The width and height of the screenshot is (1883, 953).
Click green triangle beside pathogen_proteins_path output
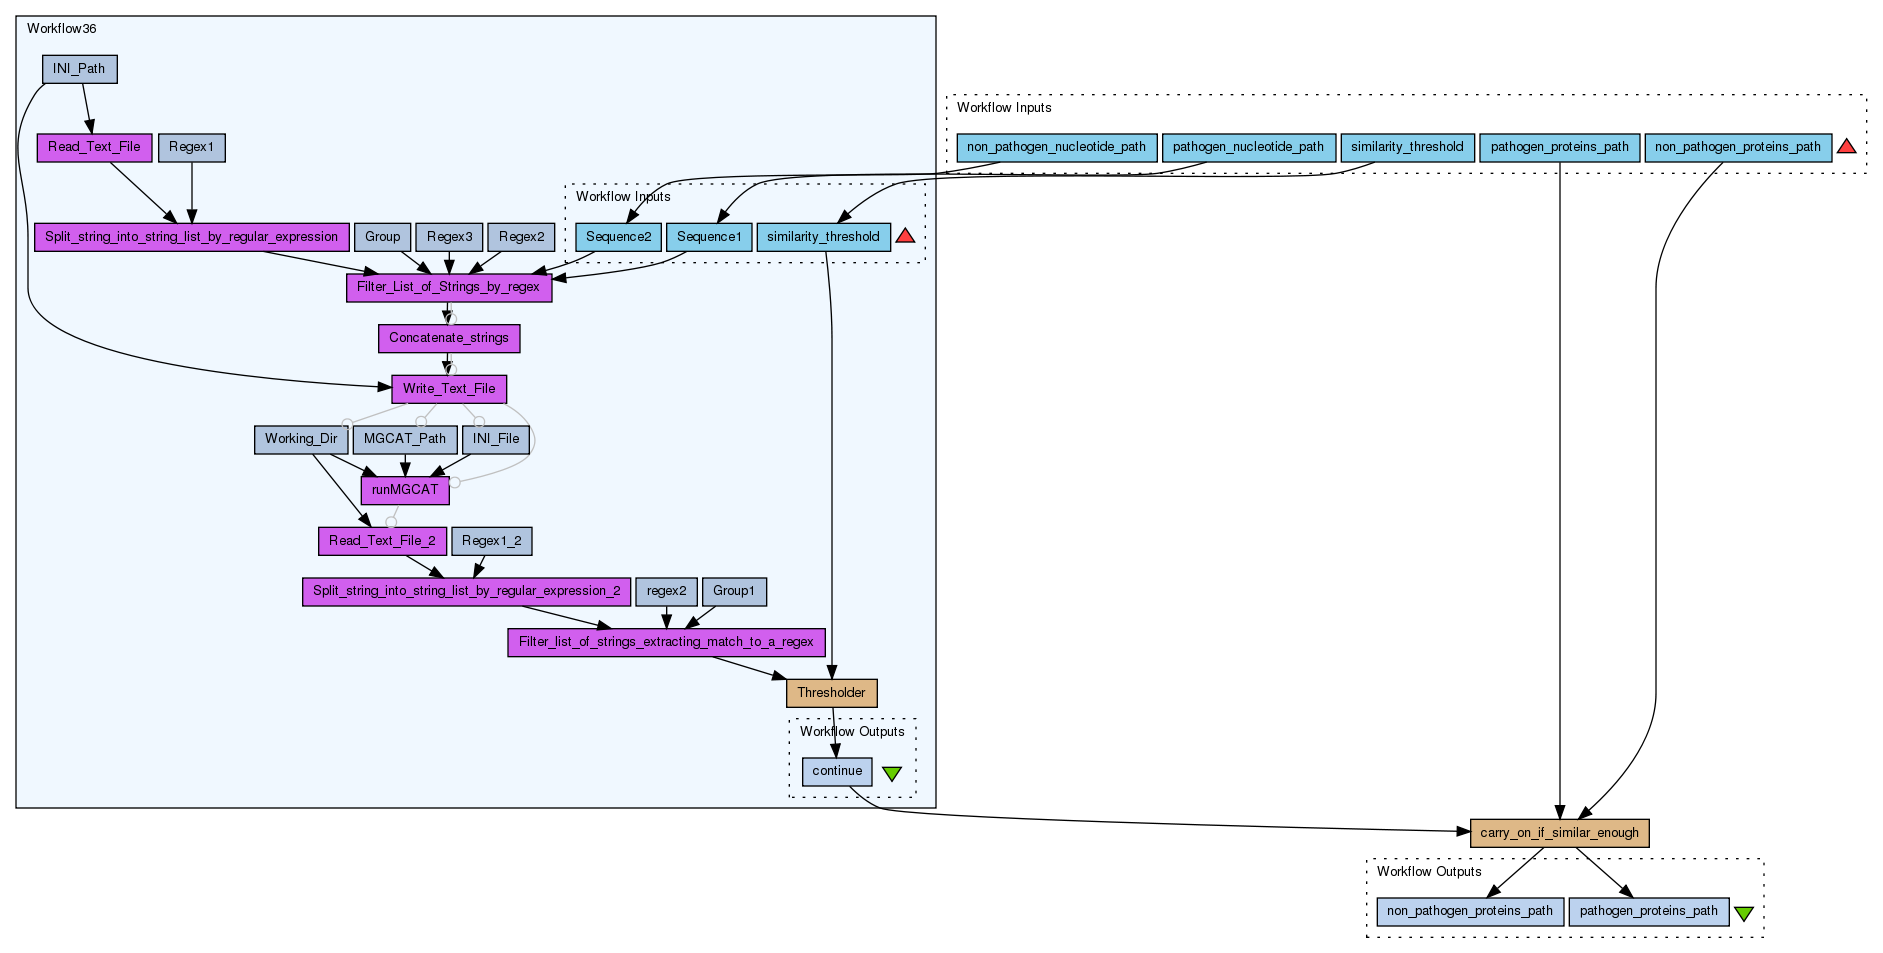point(1743,913)
